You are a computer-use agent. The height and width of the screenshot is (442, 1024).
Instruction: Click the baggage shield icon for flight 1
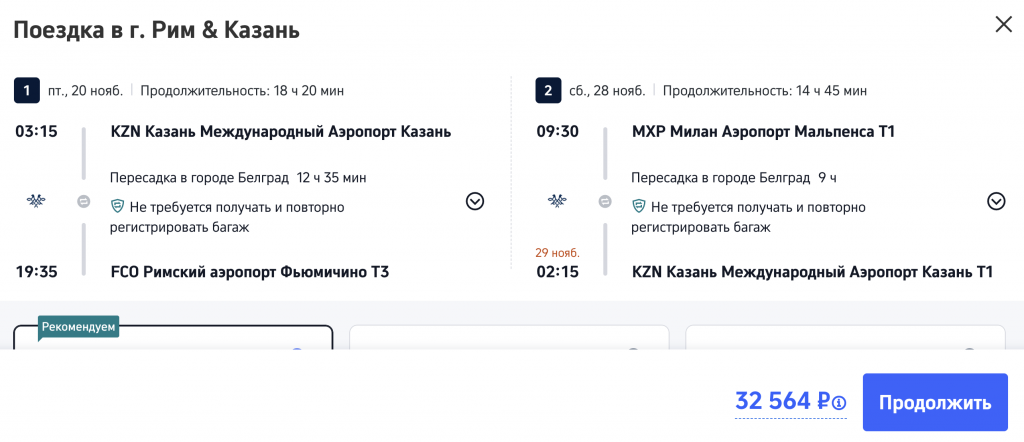click(117, 207)
